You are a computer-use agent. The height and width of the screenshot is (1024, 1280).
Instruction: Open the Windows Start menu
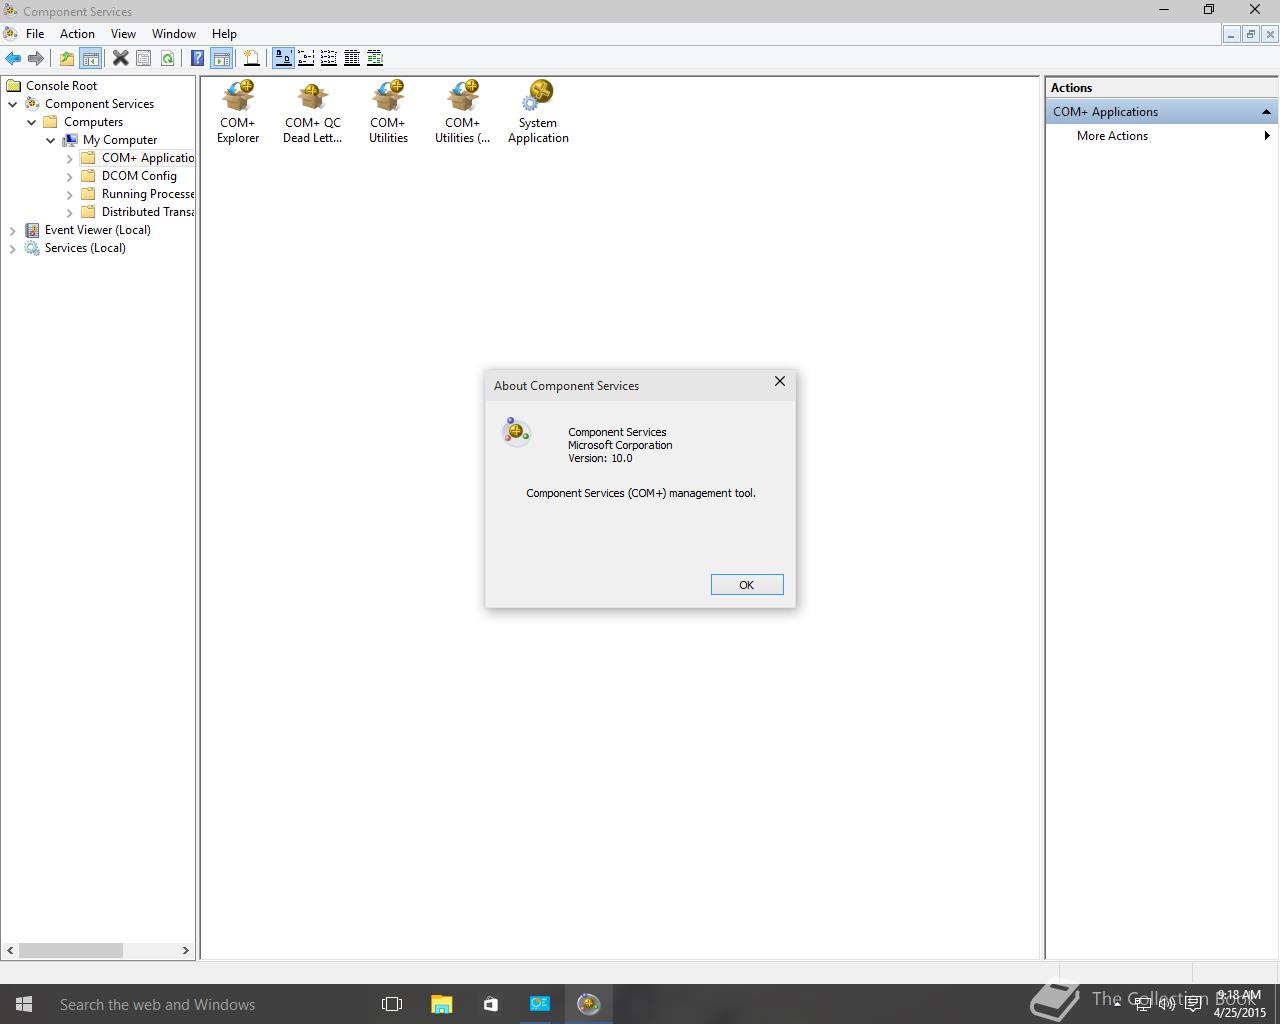coord(24,1004)
